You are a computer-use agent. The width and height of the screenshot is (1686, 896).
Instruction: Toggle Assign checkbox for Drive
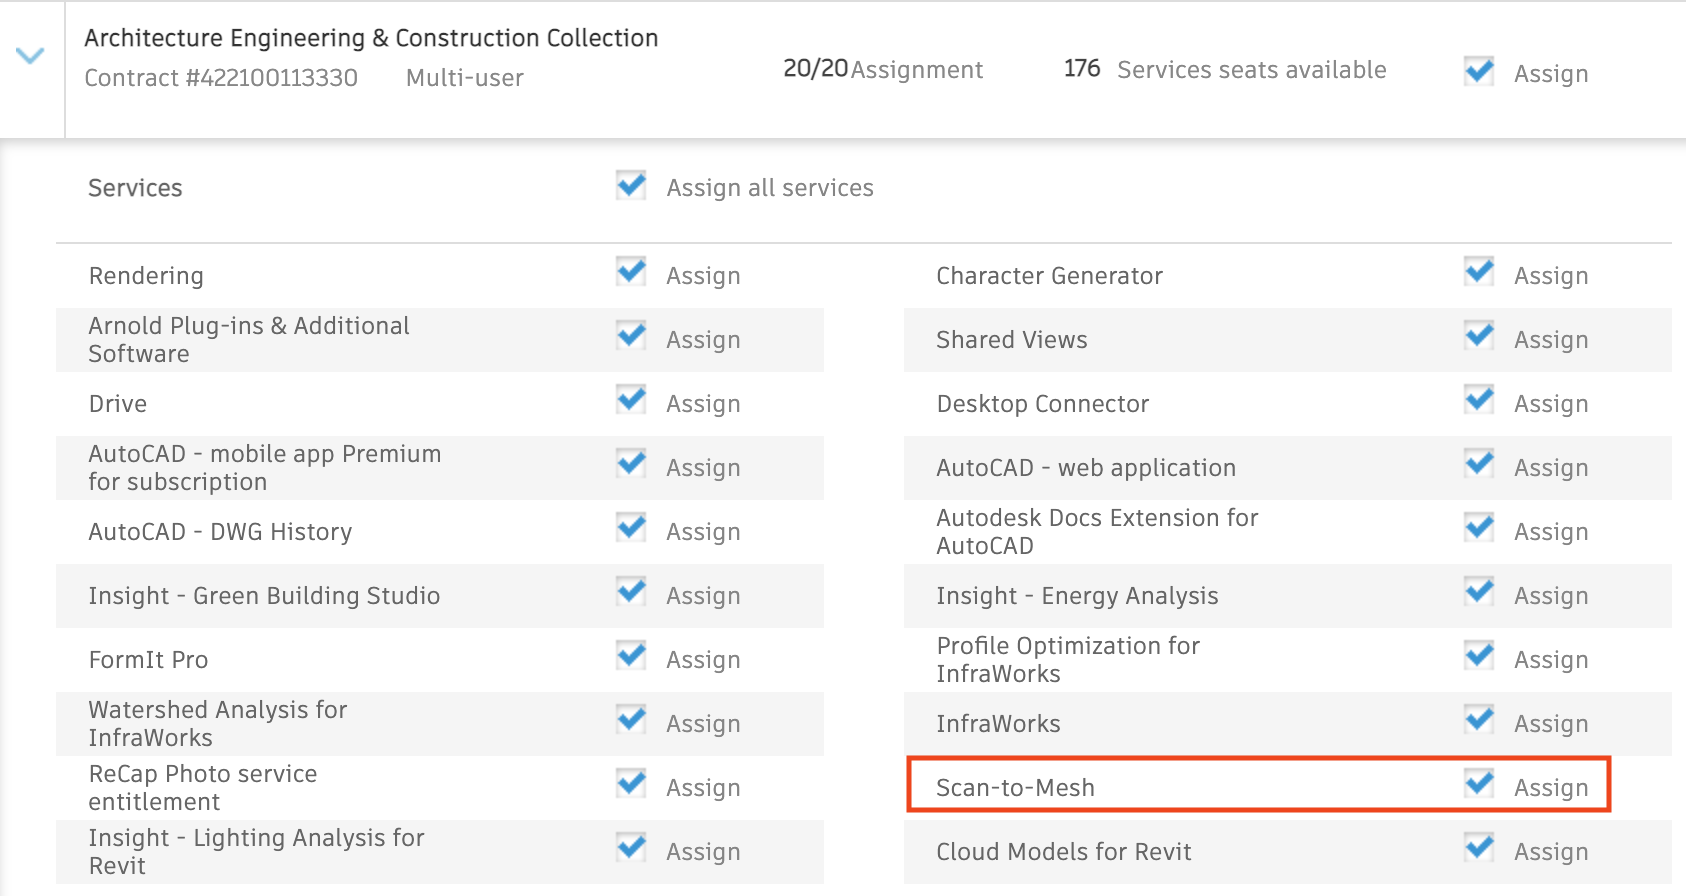[x=631, y=401]
